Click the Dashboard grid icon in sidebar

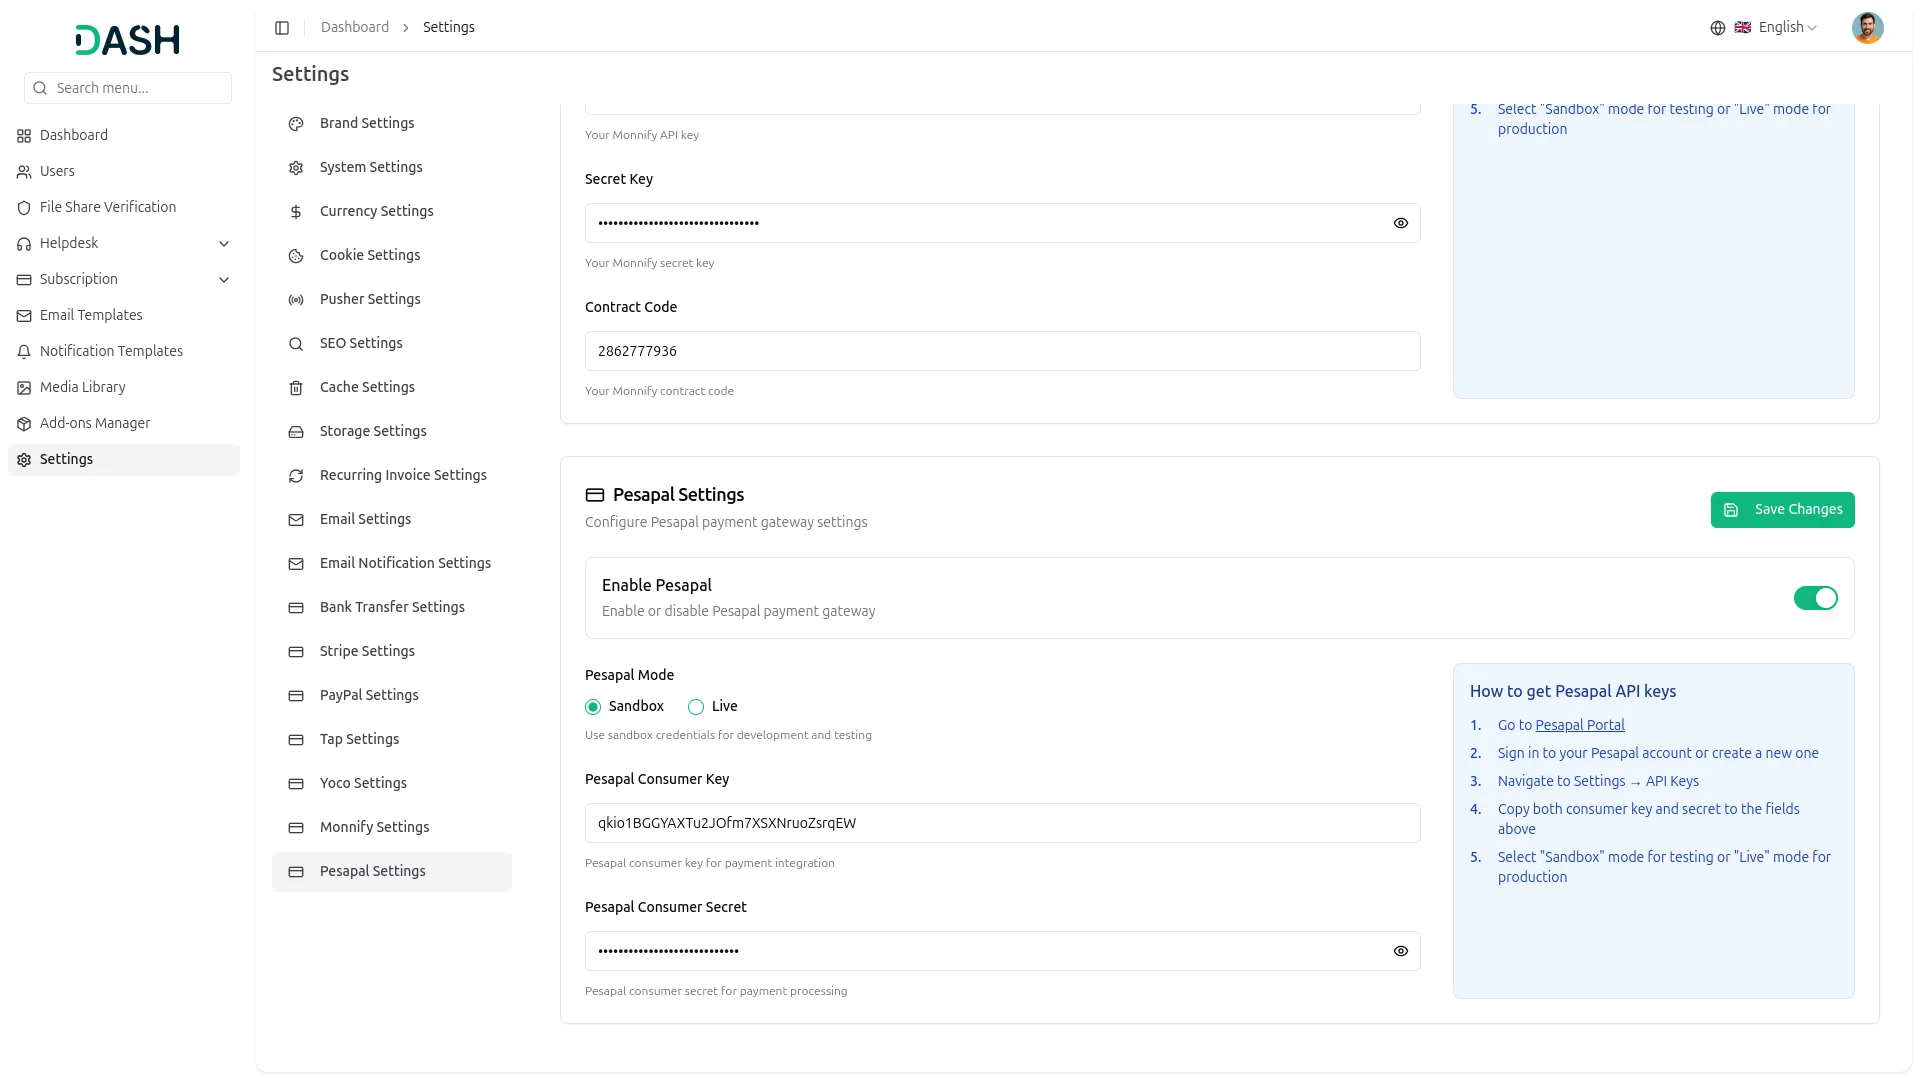pyautogui.click(x=24, y=136)
